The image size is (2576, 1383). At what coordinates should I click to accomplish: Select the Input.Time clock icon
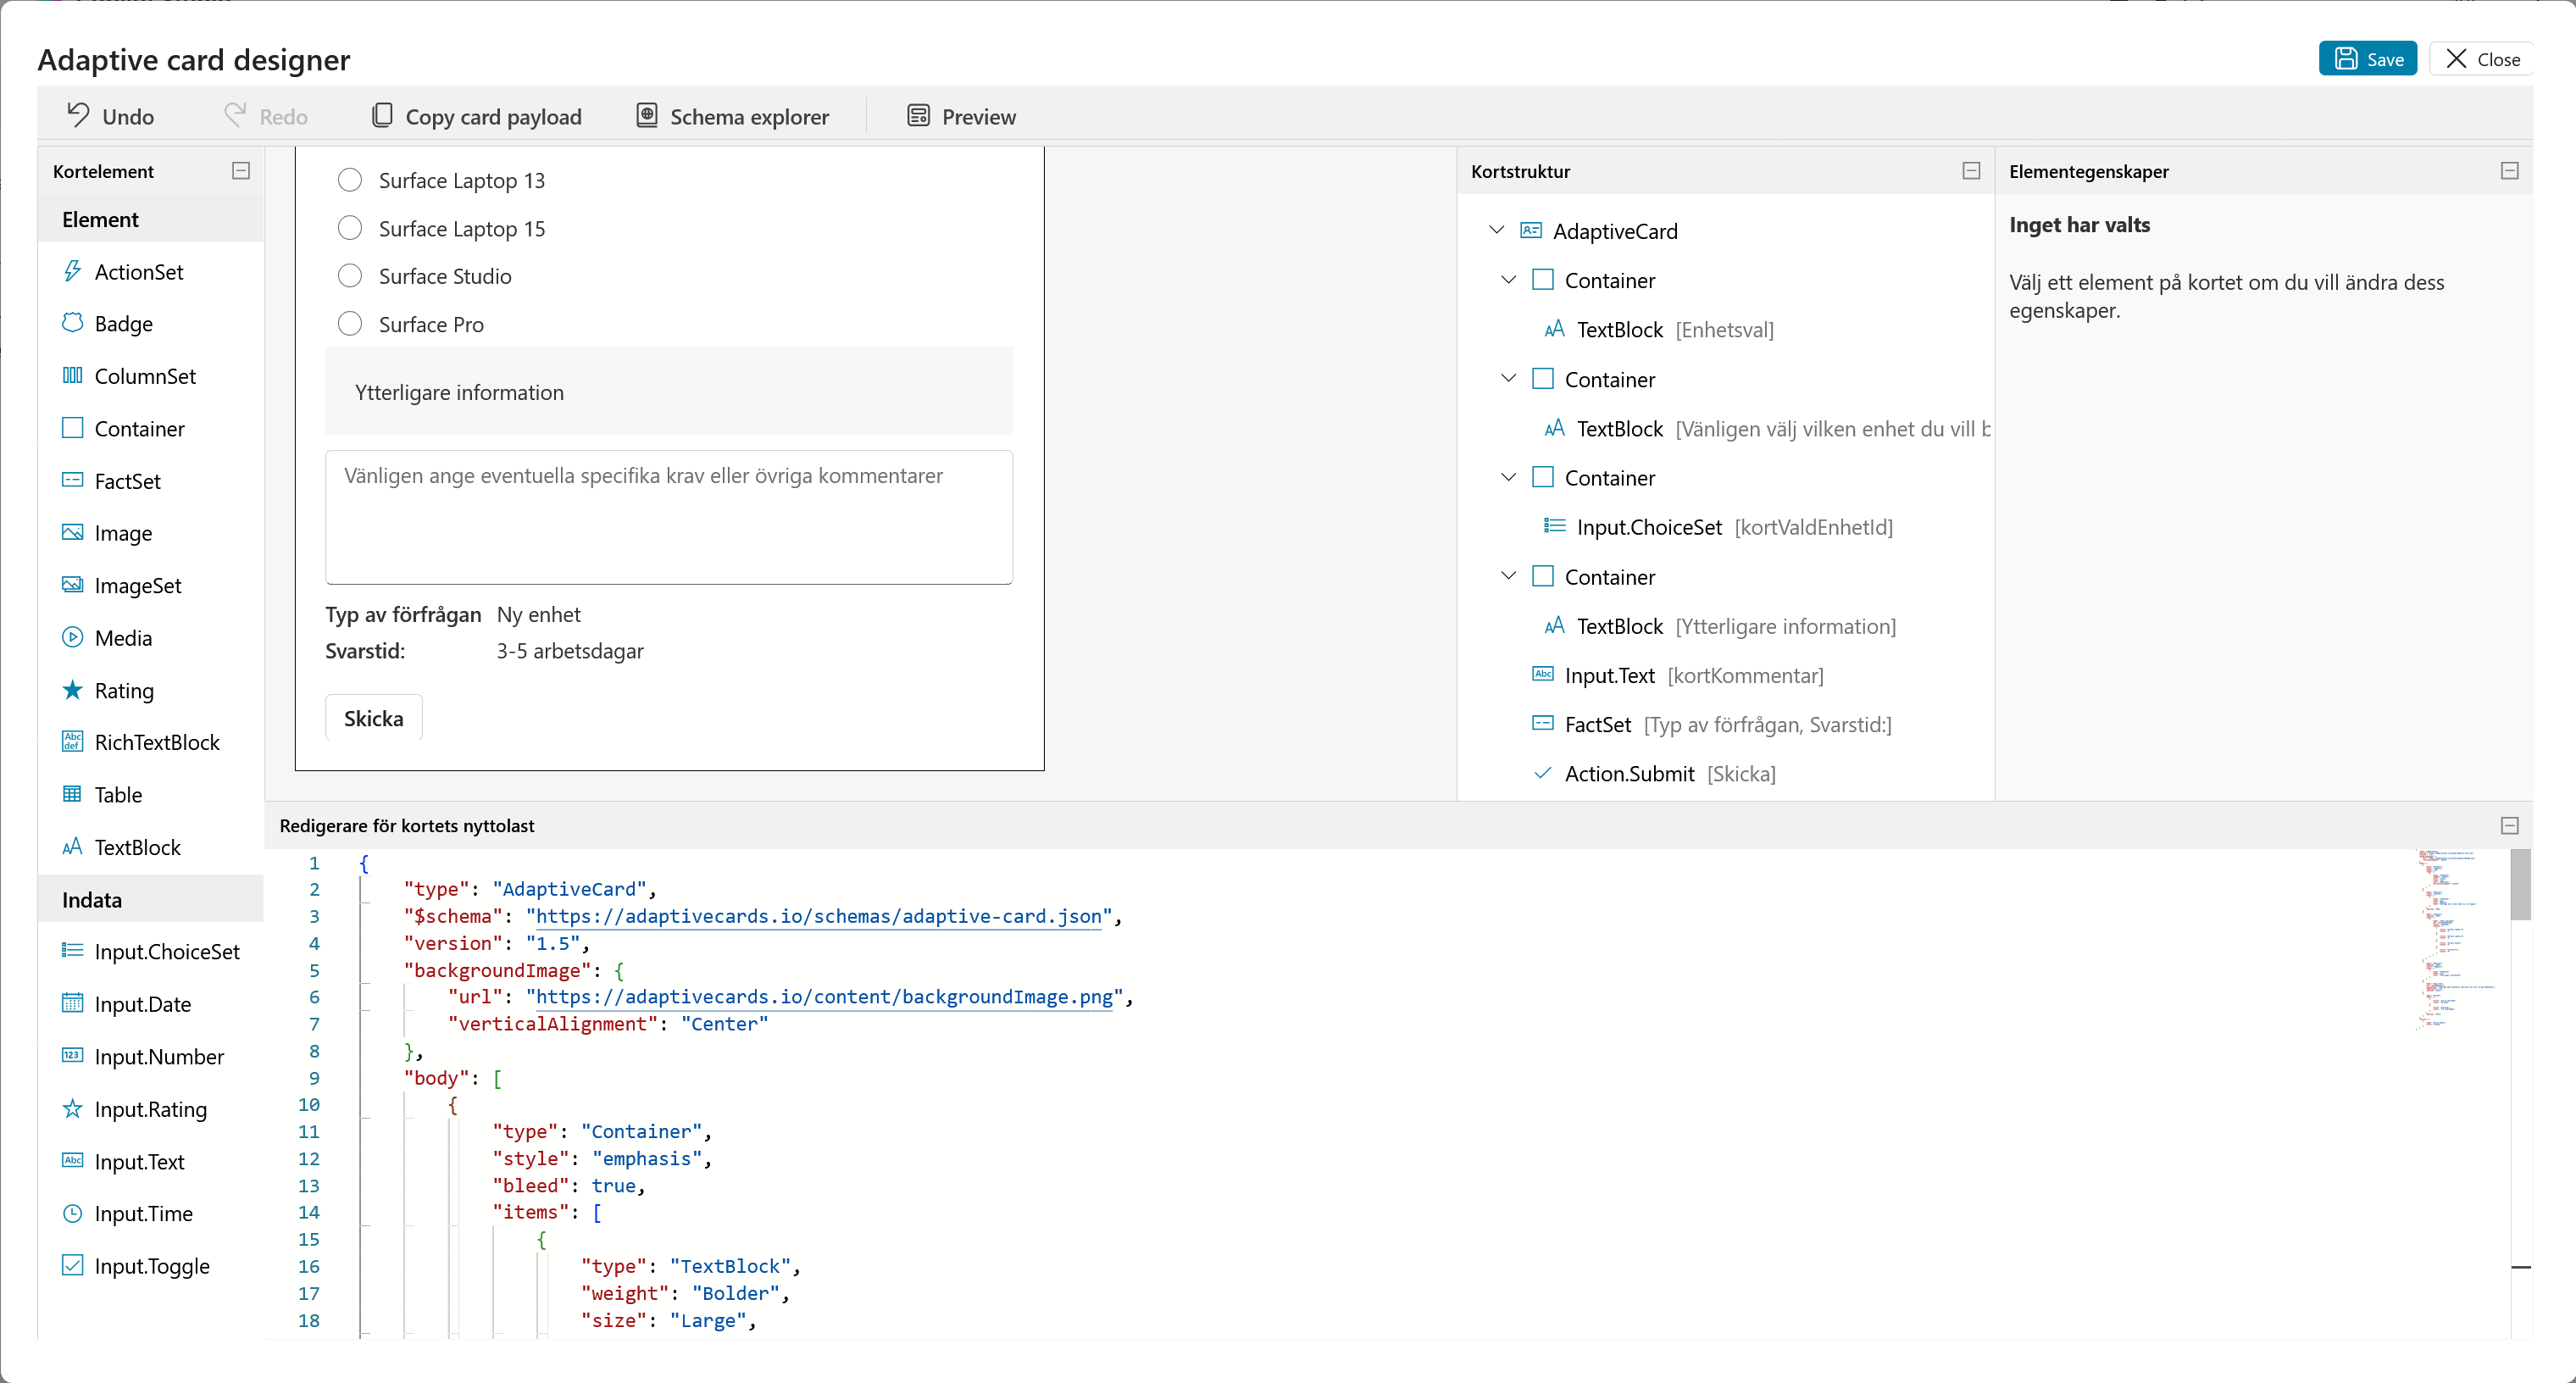tap(72, 1213)
